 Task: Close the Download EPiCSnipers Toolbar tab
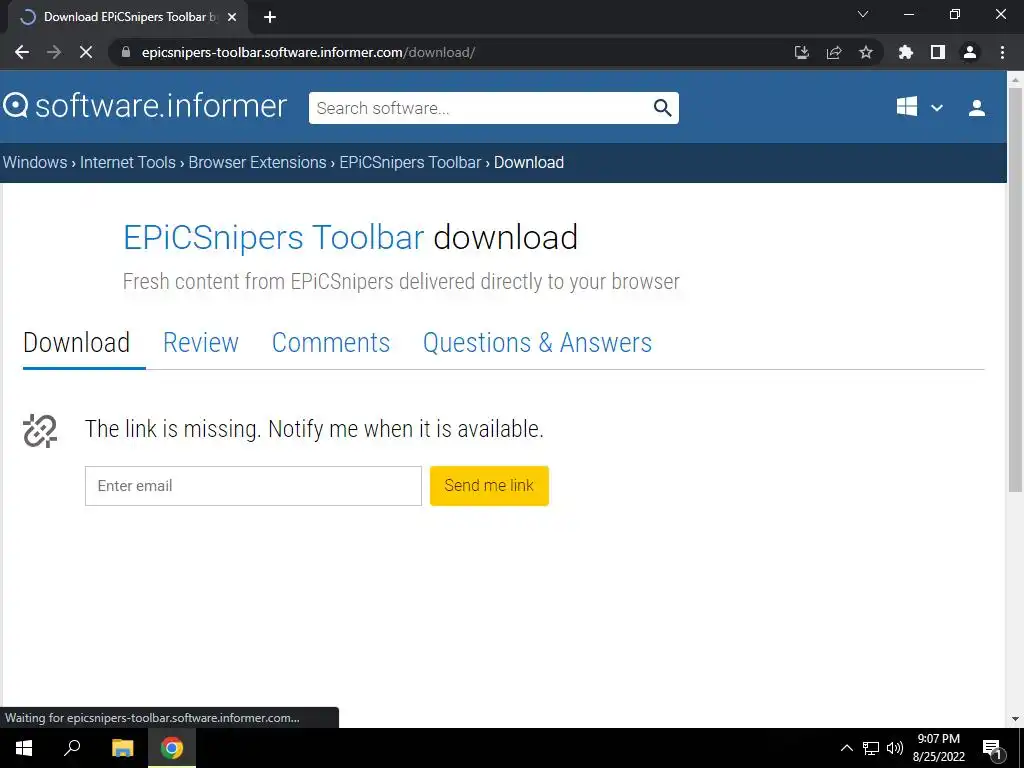[232, 17]
